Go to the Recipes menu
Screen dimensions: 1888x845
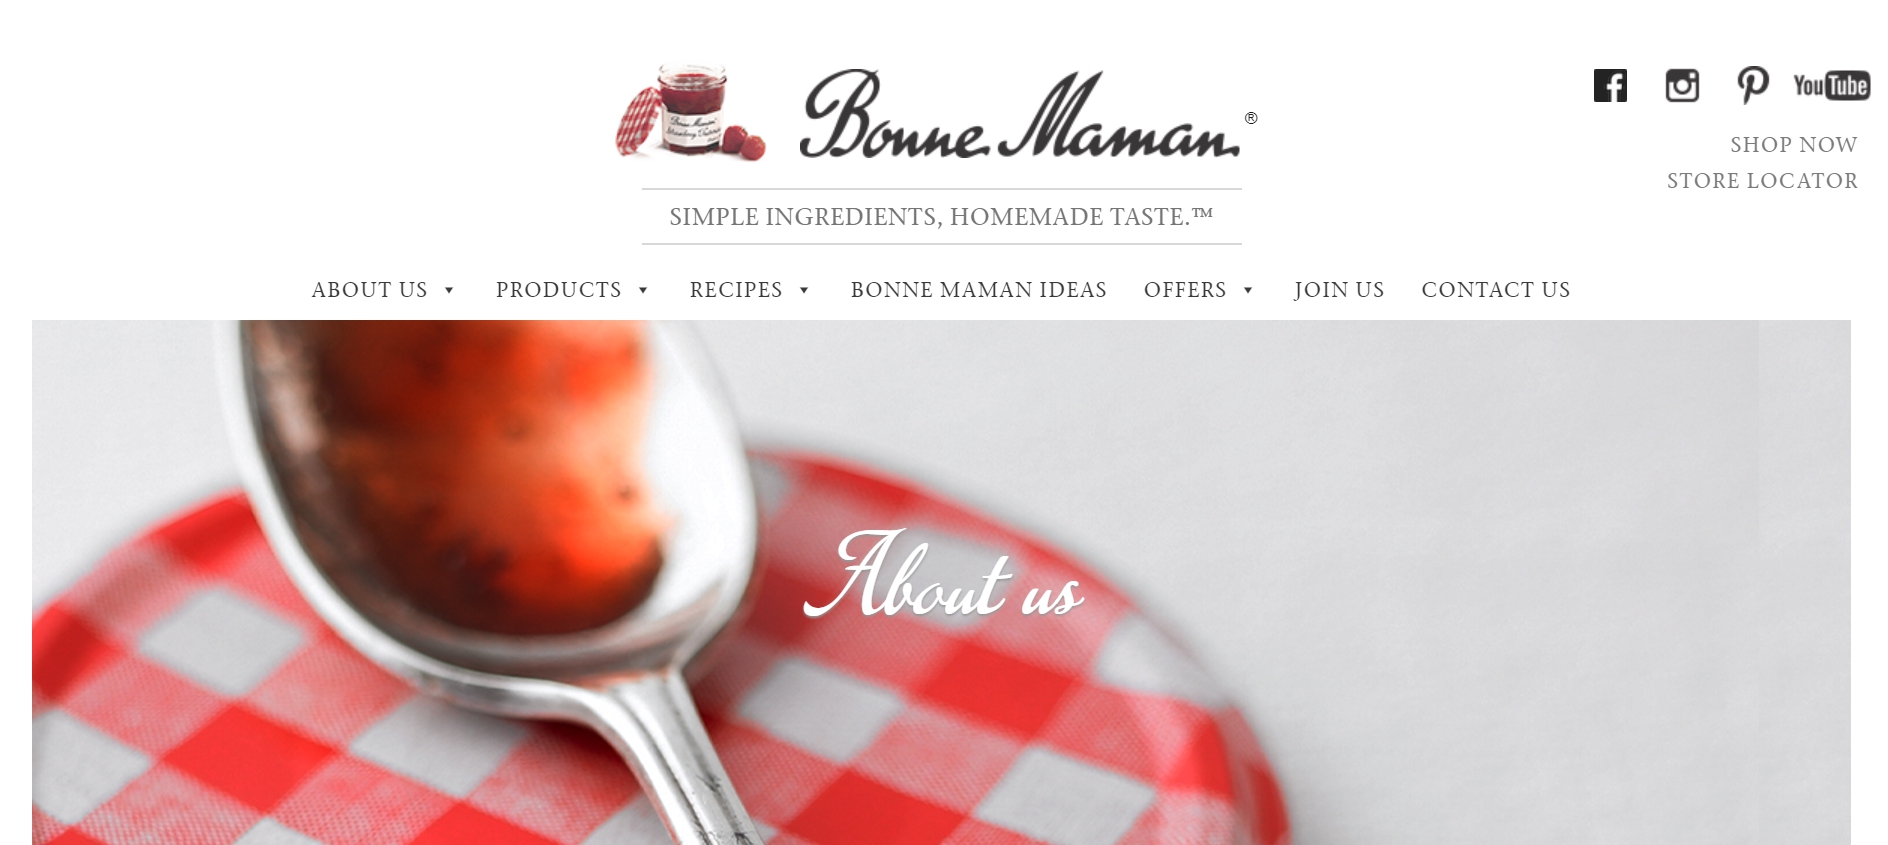coord(736,290)
